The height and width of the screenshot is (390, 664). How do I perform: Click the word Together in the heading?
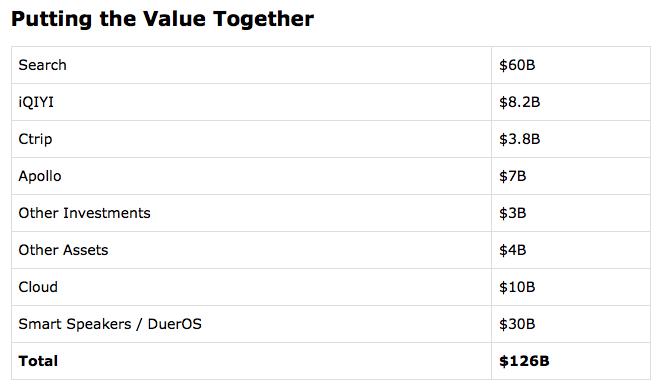pos(263,19)
